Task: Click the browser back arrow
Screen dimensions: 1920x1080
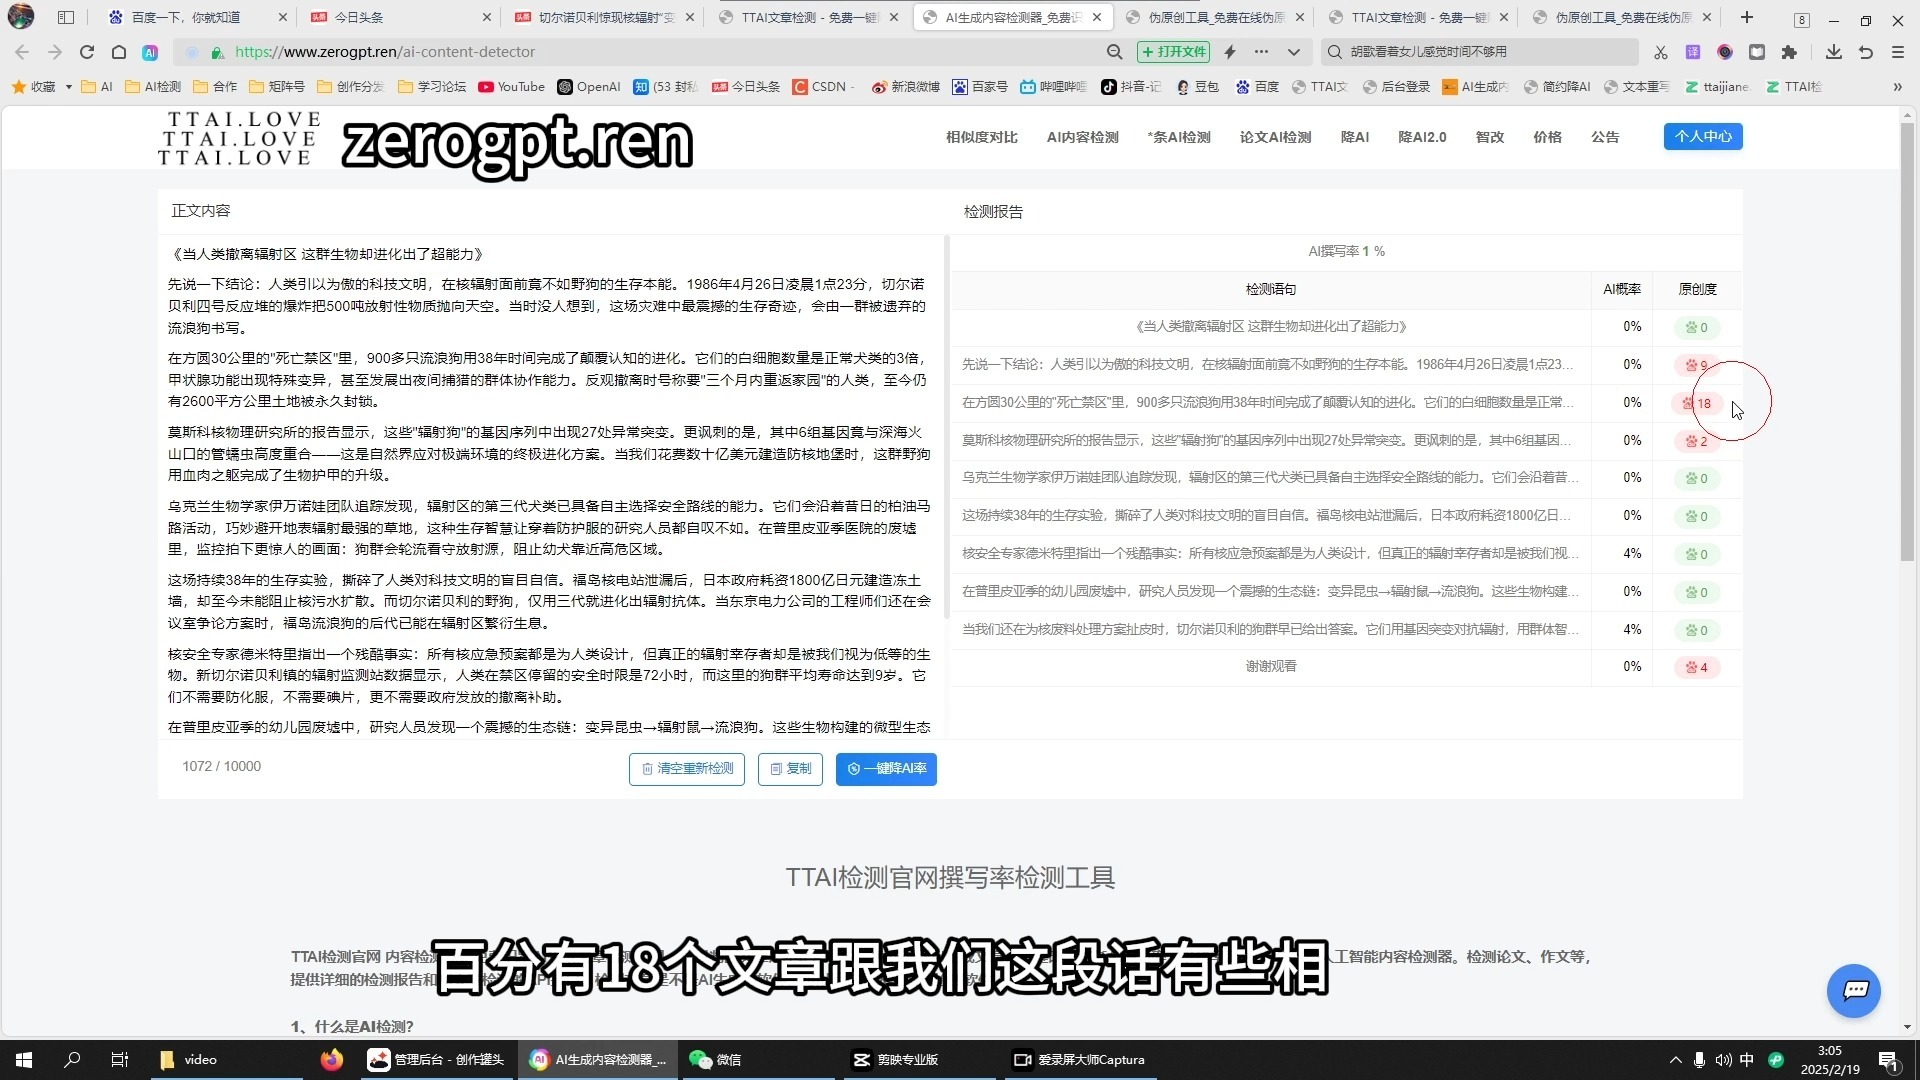Action: click(22, 52)
